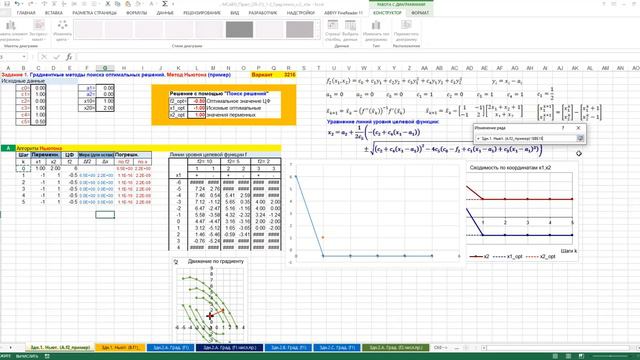Select column G header
This screenshot has width=640, height=360.
pos(105,68)
